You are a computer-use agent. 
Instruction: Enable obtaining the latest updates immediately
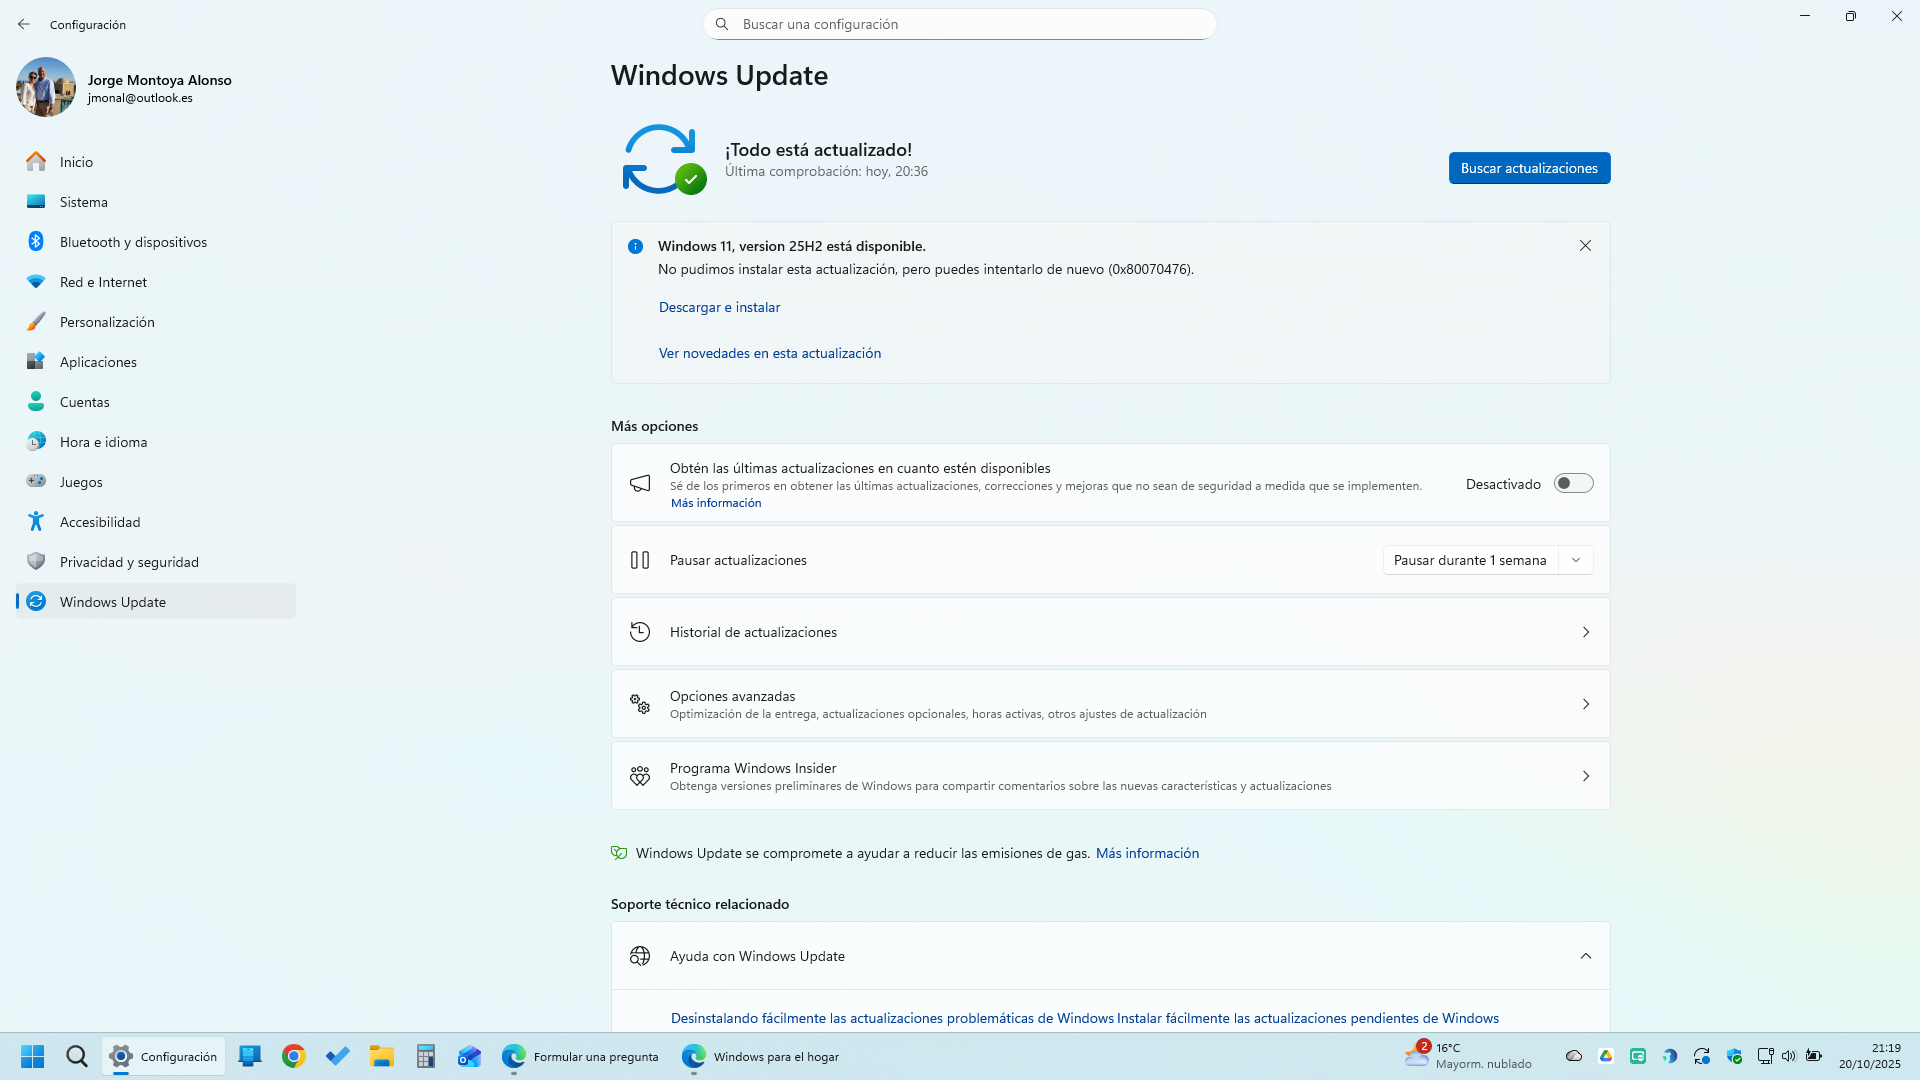1573,482
